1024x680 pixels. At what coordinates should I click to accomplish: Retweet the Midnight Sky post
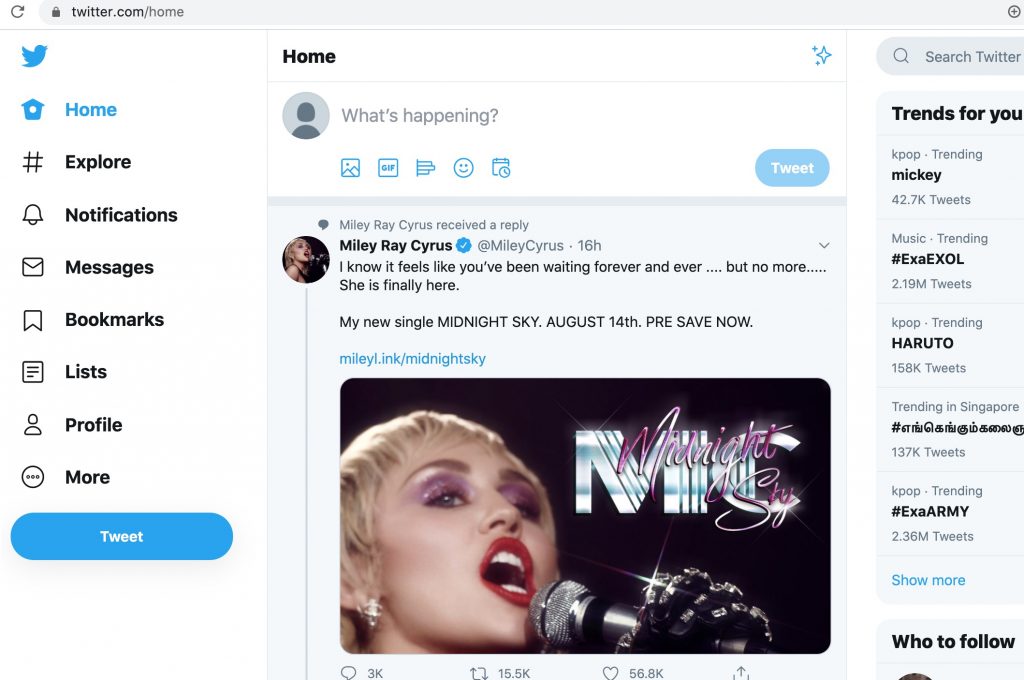(479, 672)
